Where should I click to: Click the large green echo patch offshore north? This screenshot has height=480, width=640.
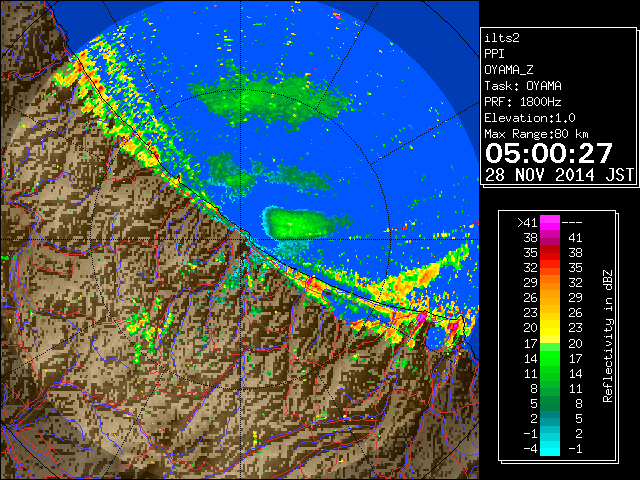[271, 98]
